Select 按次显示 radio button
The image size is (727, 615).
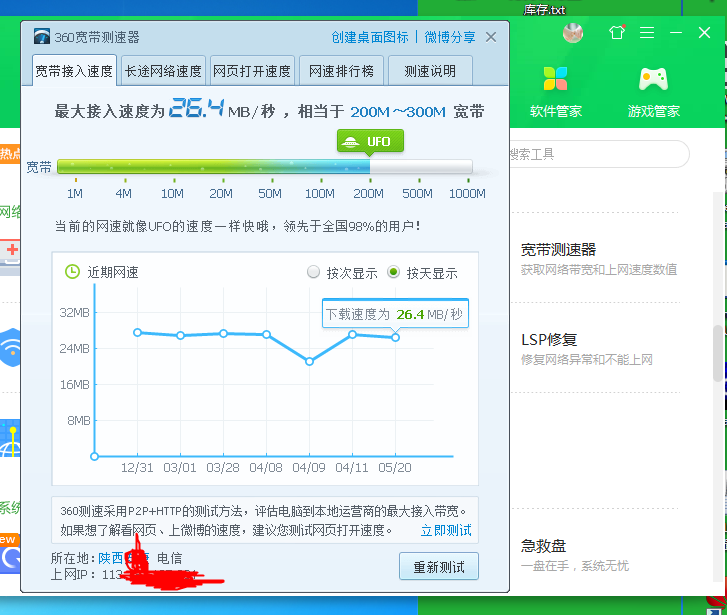313,272
